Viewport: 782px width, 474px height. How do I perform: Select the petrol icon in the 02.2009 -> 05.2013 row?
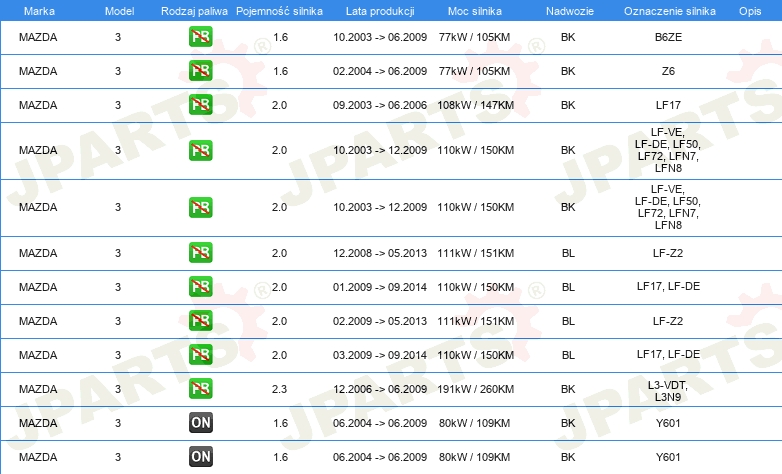point(200,321)
